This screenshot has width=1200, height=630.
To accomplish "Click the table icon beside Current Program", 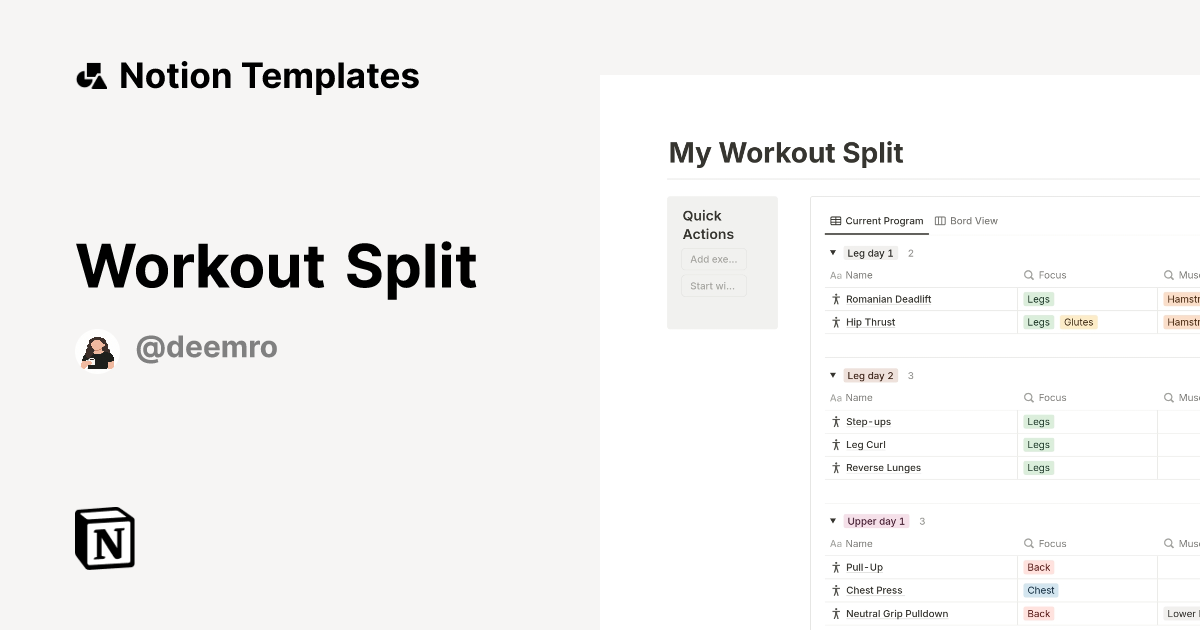I will click(834, 220).
